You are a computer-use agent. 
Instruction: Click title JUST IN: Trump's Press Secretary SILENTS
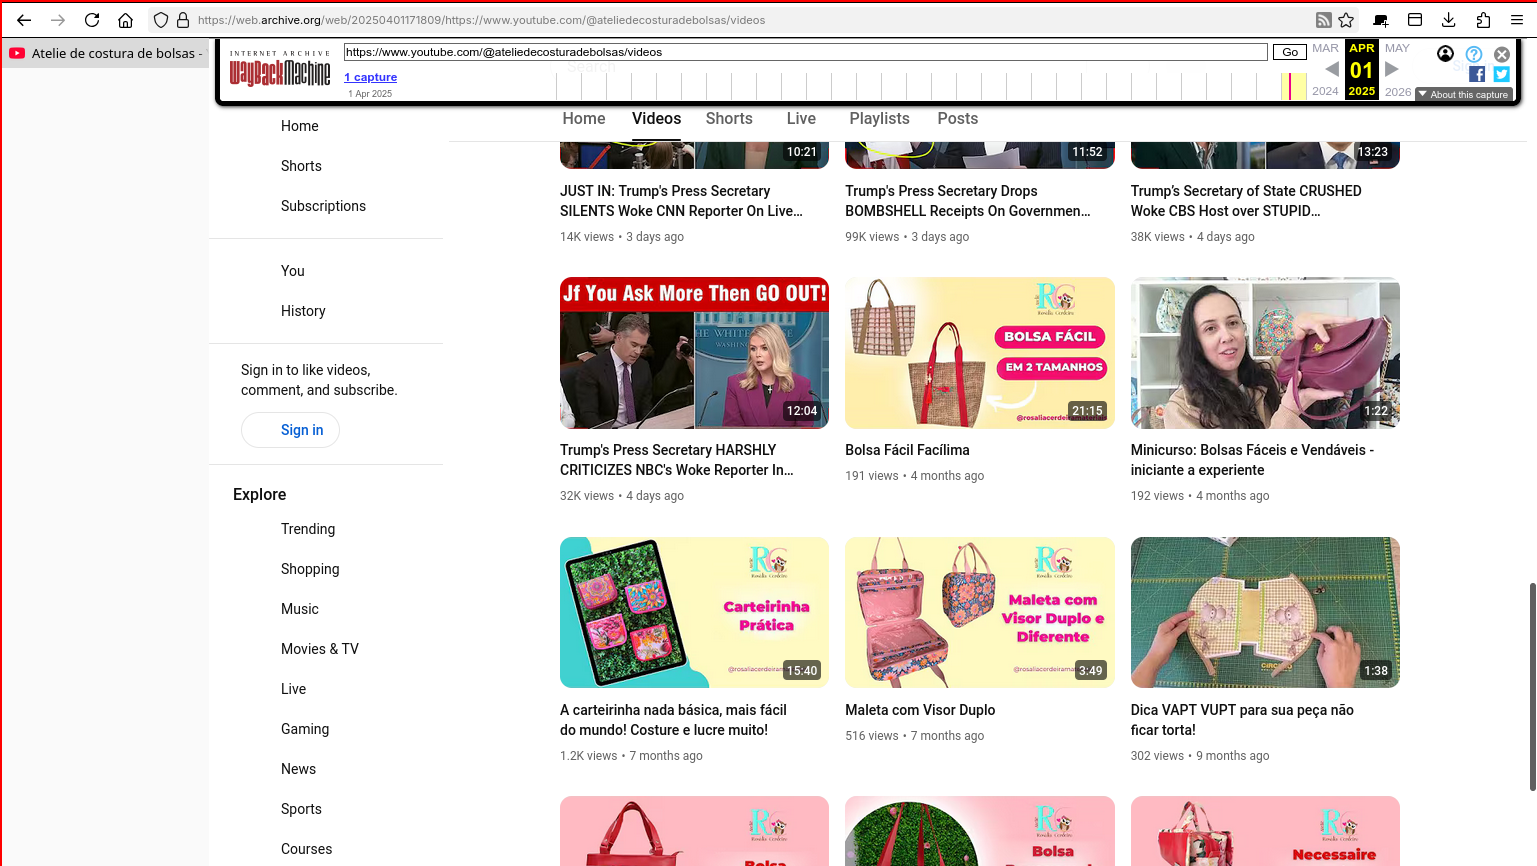681,201
